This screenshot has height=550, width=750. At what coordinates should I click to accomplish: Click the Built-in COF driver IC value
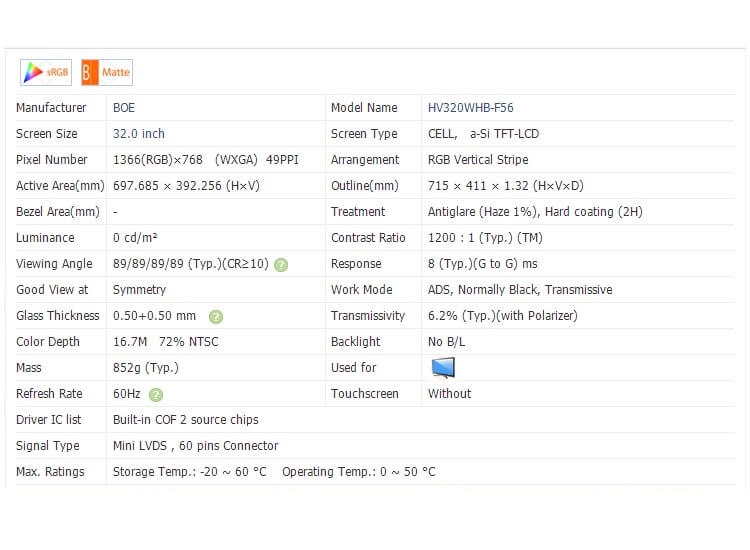pyautogui.click(x=185, y=420)
